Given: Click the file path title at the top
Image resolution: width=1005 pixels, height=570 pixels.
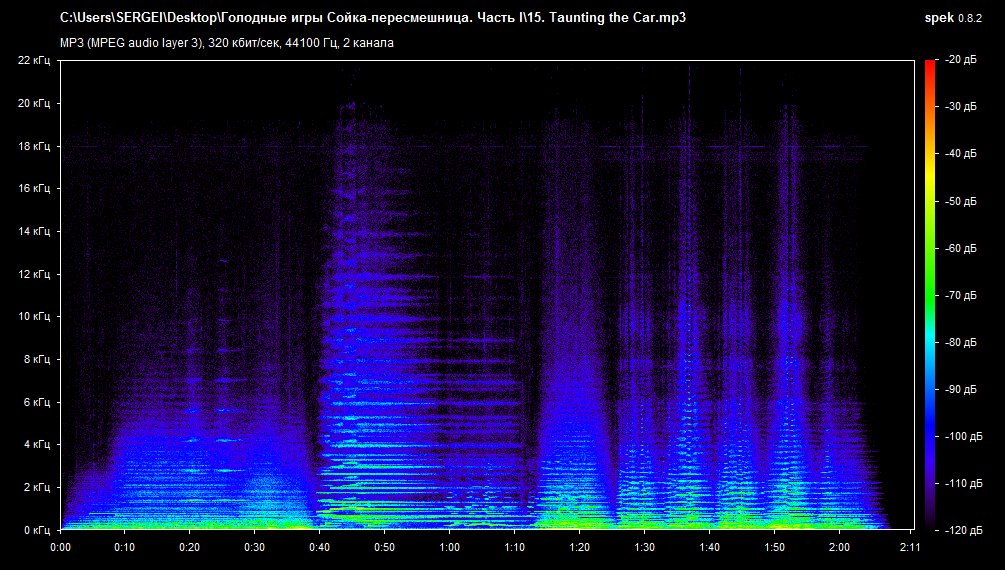Looking at the screenshot, I should 373,18.
